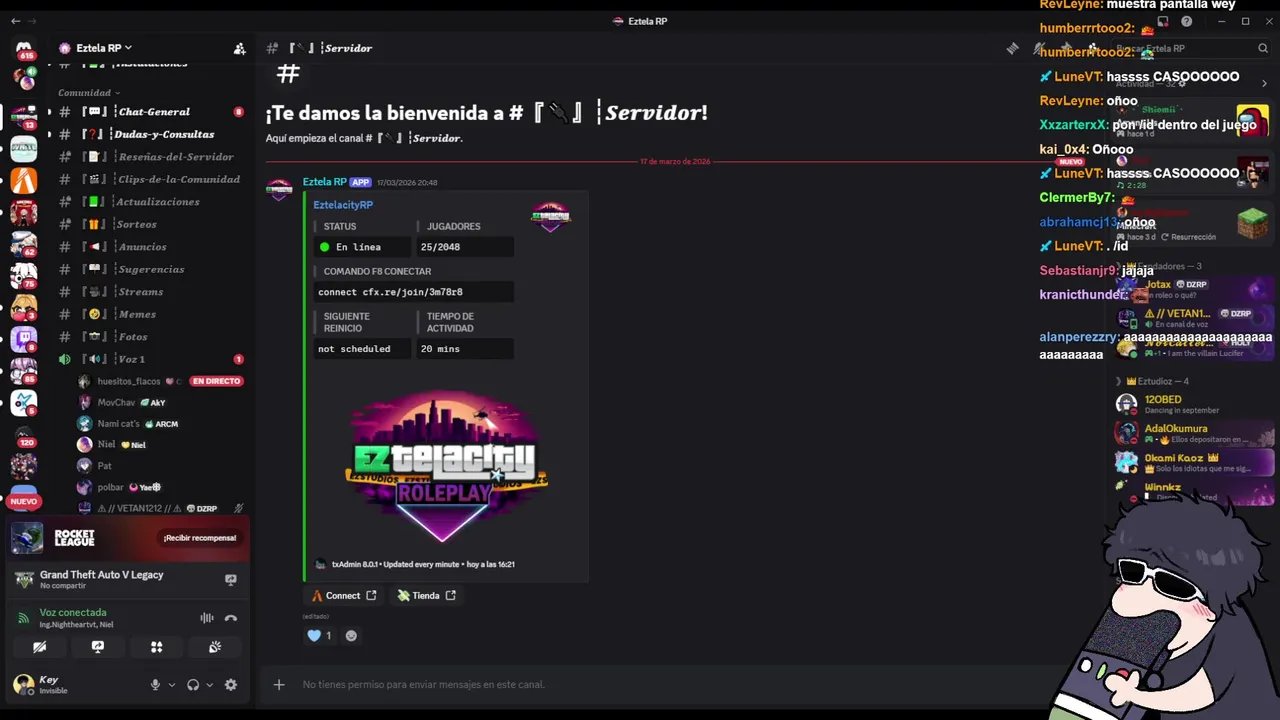
Task: Open the Chat-General channel
Action: (150, 112)
